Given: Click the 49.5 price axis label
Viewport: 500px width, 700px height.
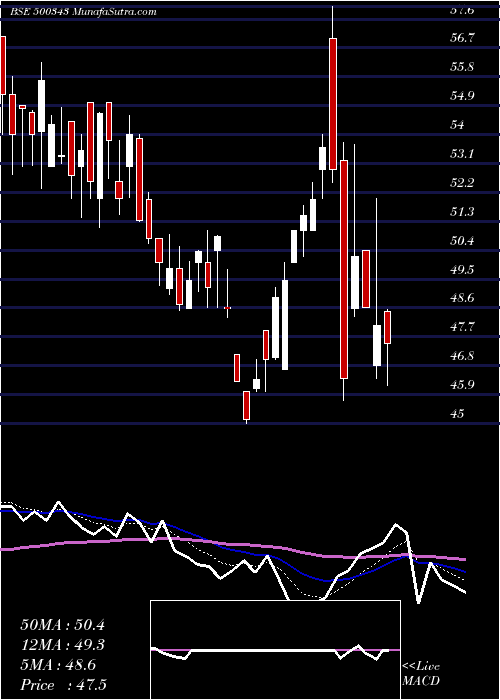Looking at the screenshot, I should (x=462, y=270).
